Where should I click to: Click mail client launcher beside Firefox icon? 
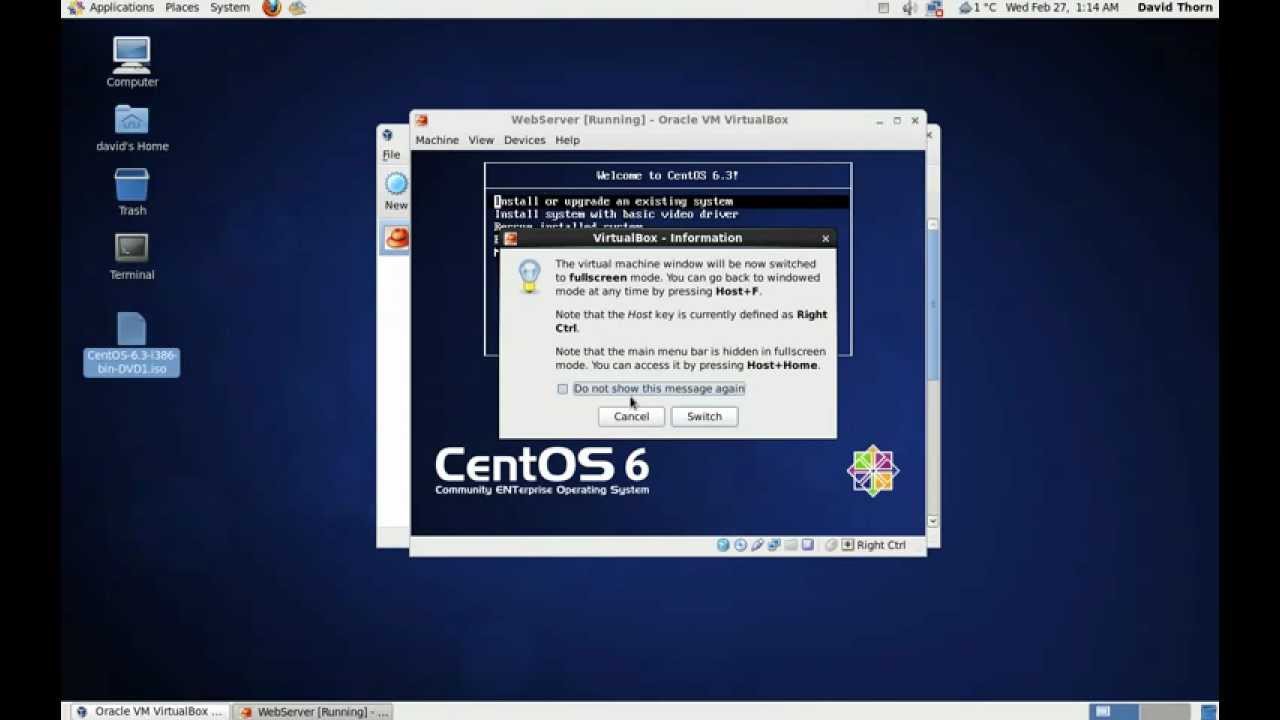pyautogui.click(x=297, y=8)
